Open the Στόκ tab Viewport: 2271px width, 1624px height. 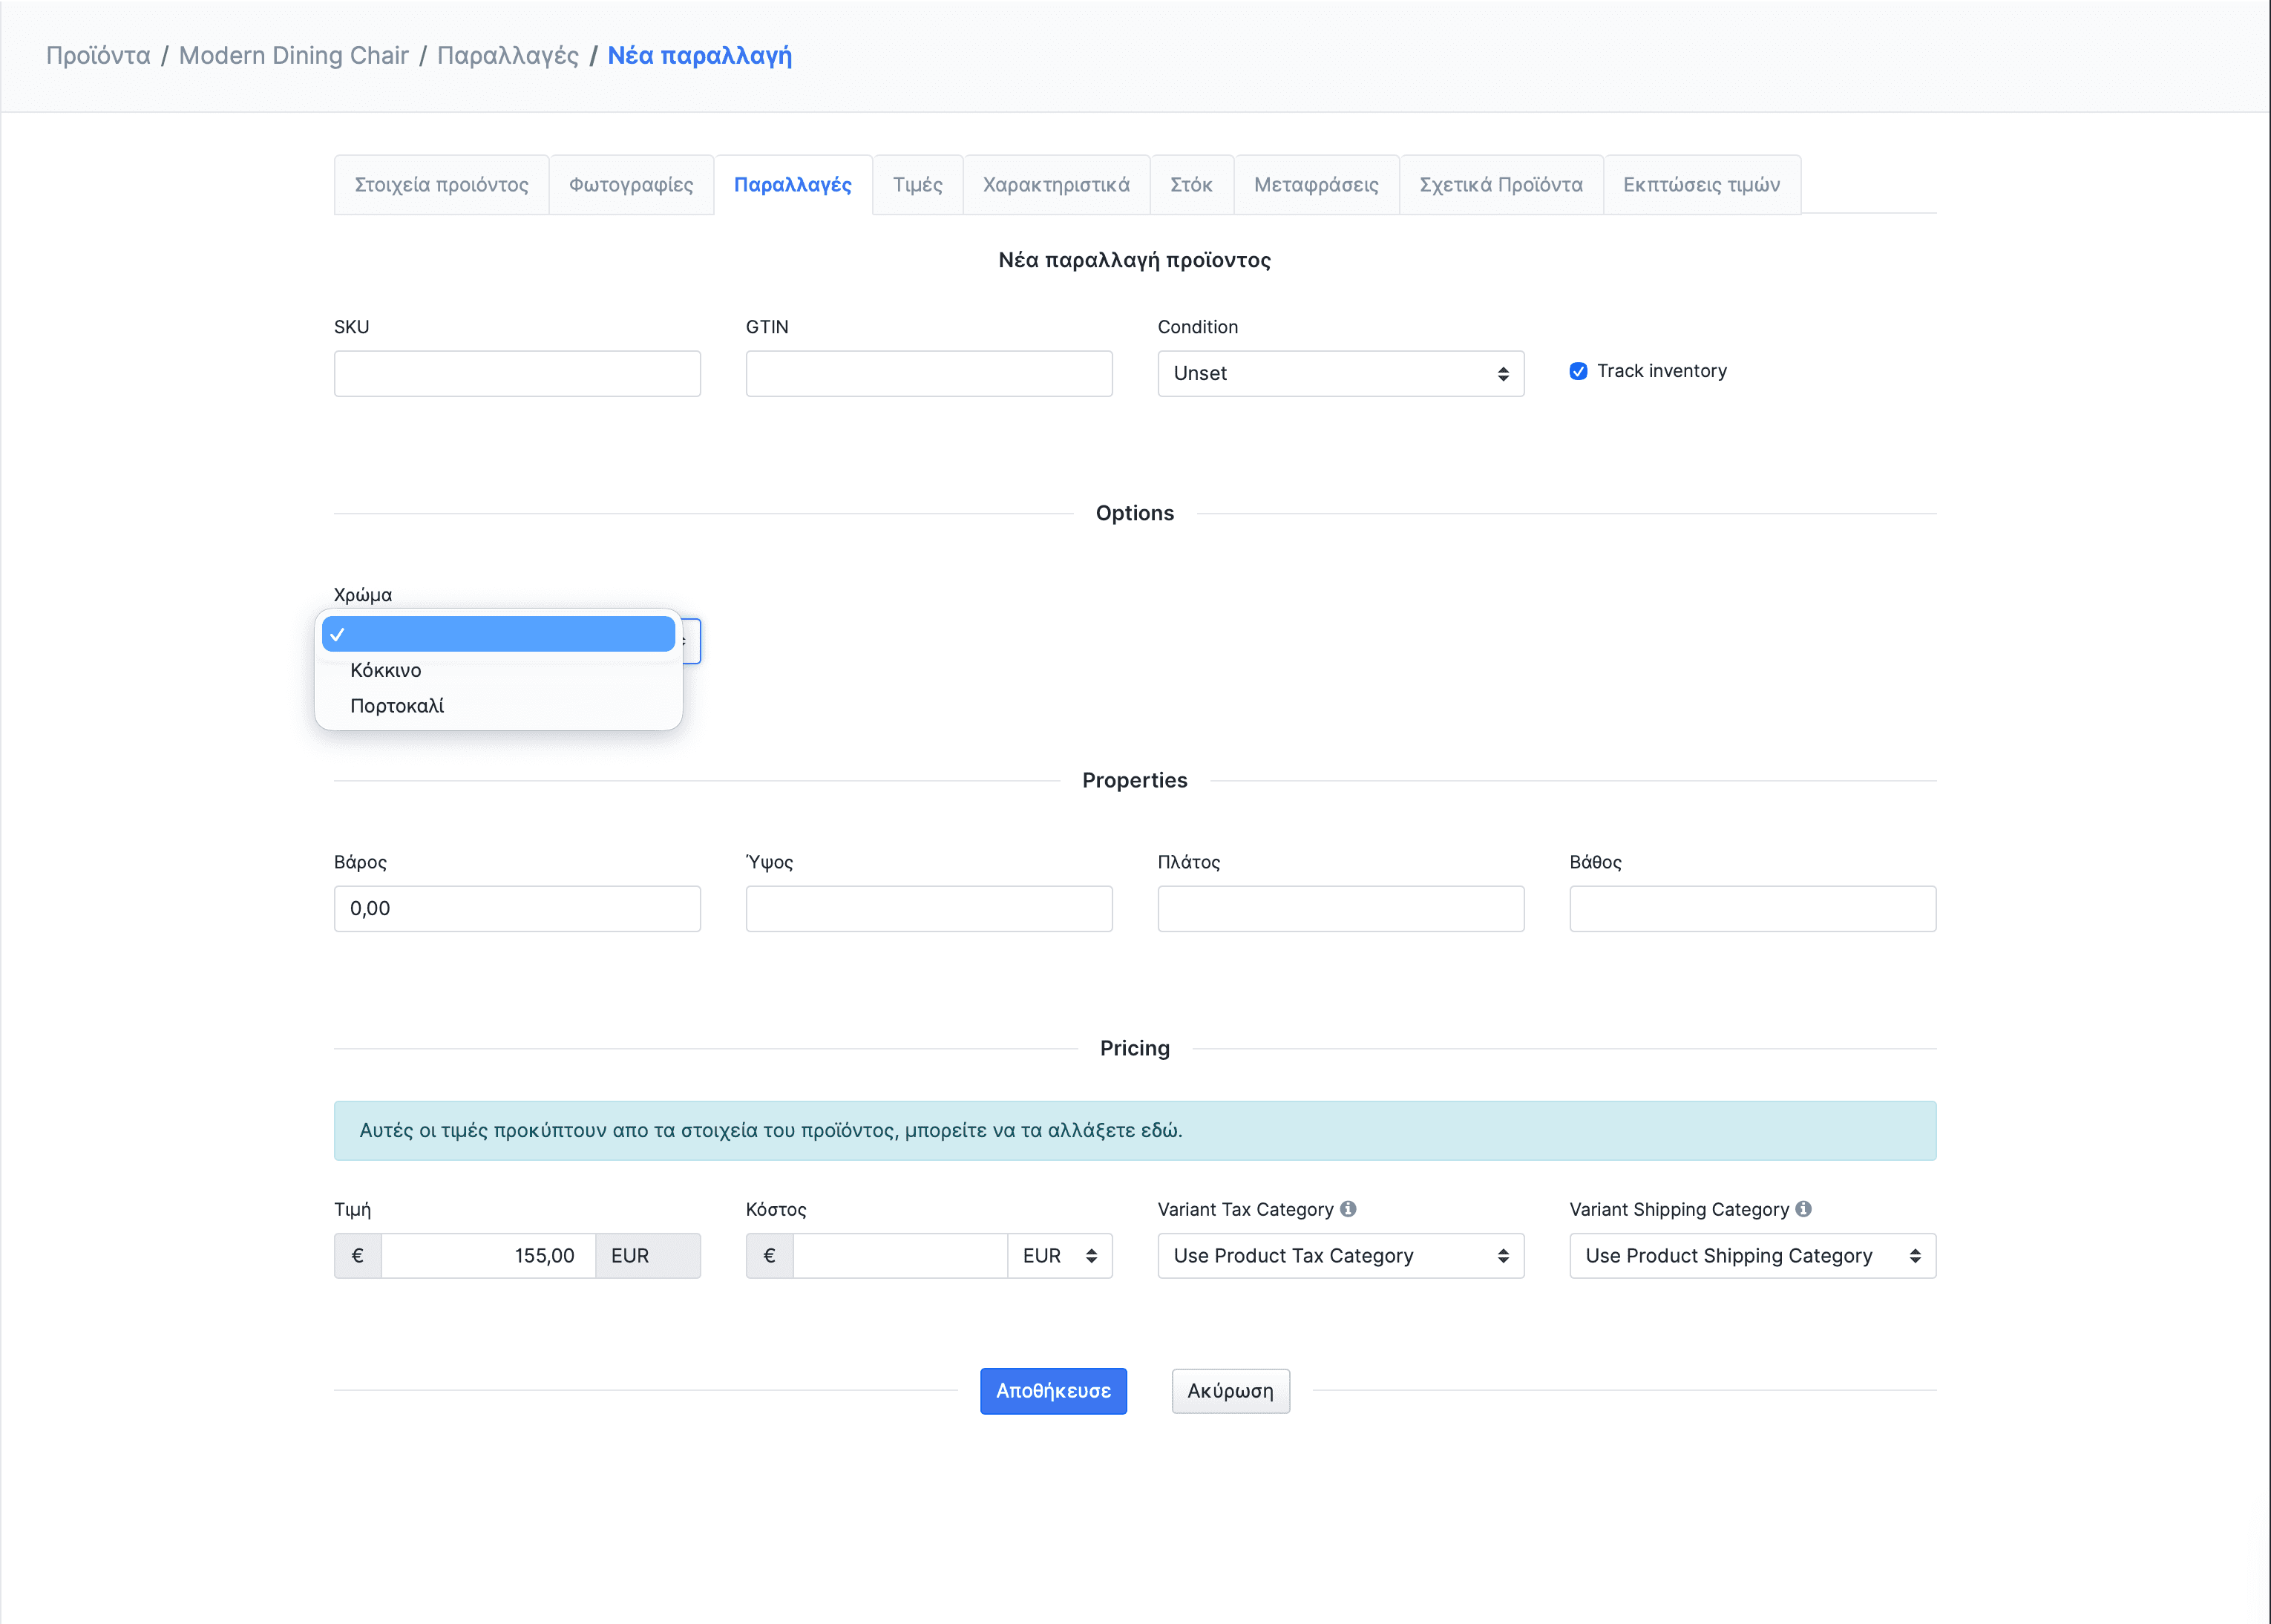tap(1191, 185)
